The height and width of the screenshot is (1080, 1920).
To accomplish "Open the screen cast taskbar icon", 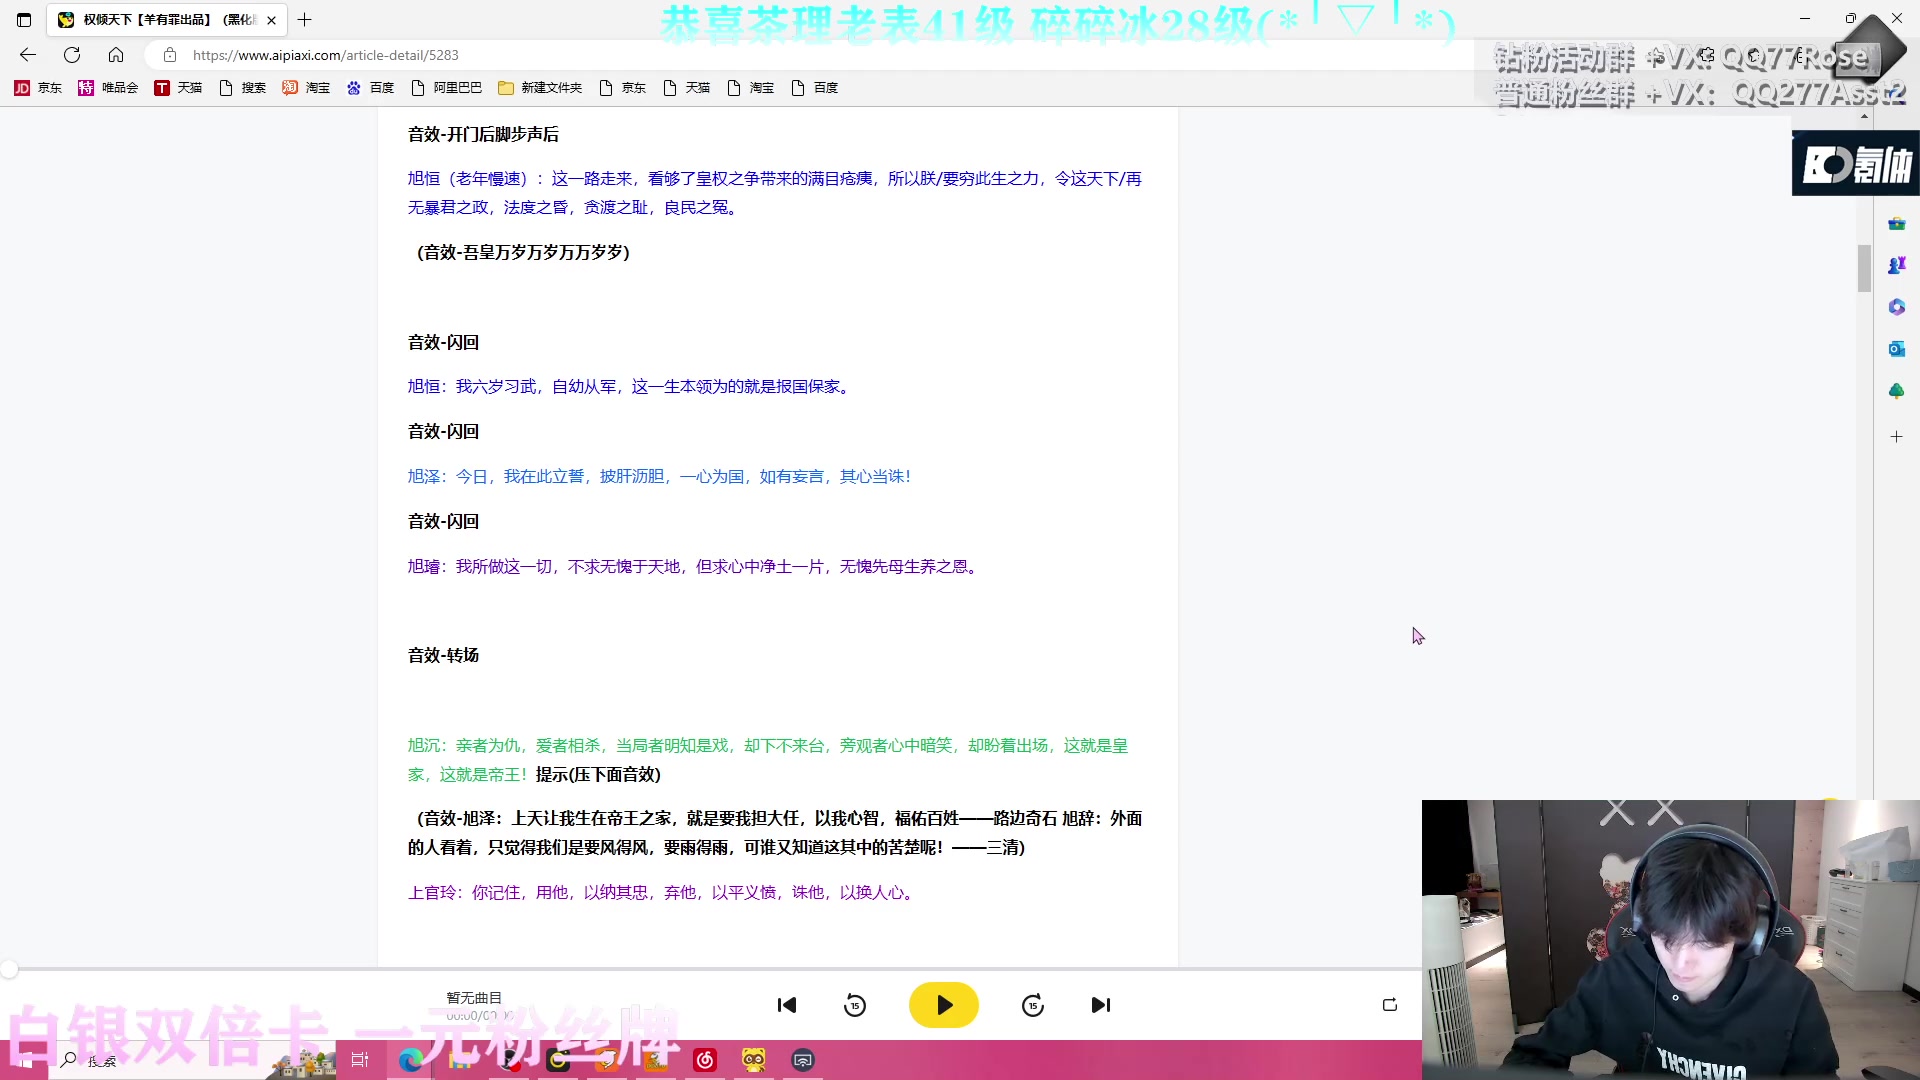I will [803, 1060].
